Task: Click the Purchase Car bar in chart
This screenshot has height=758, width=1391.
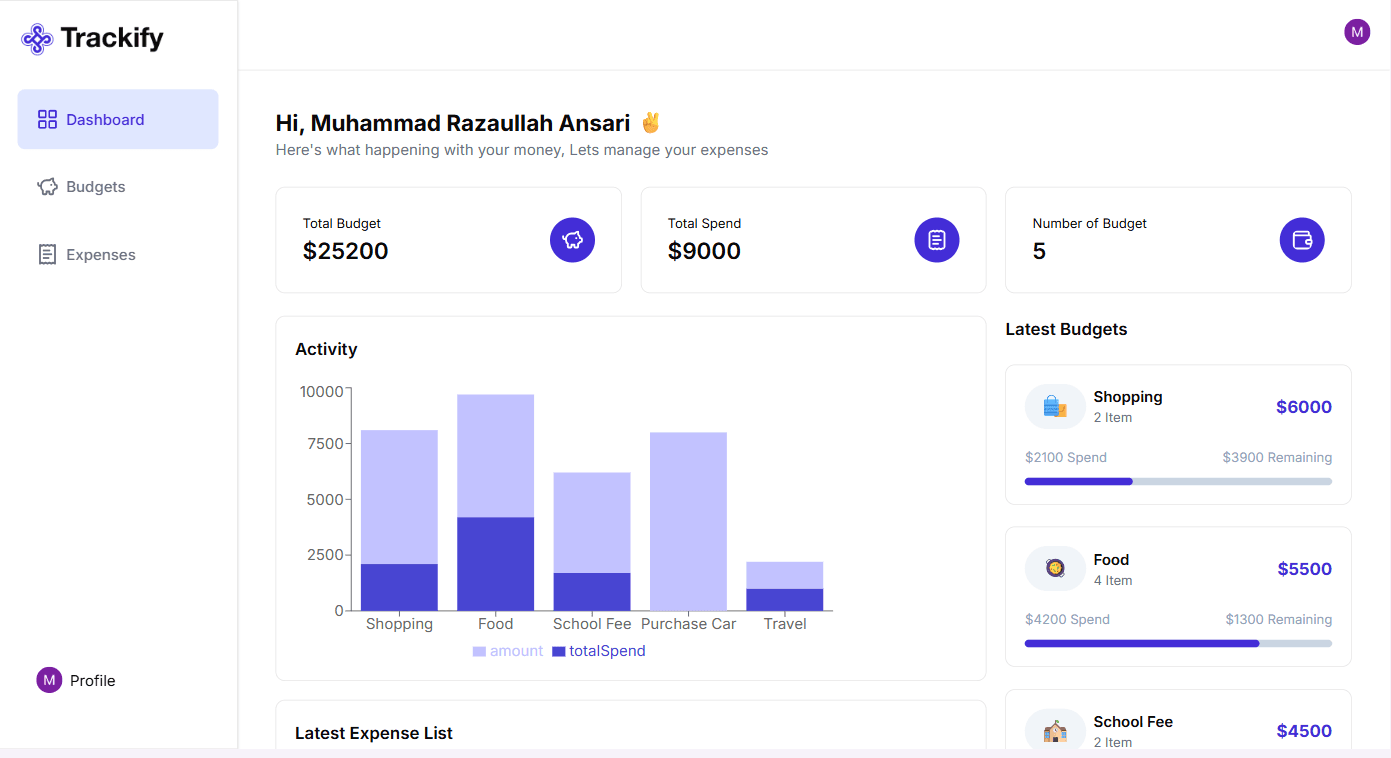Action: 688,521
